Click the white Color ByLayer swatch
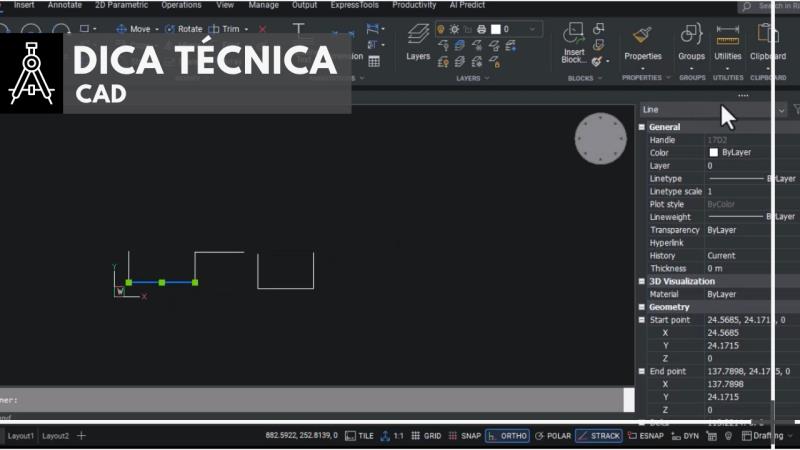 pyautogui.click(x=713, y=153)
